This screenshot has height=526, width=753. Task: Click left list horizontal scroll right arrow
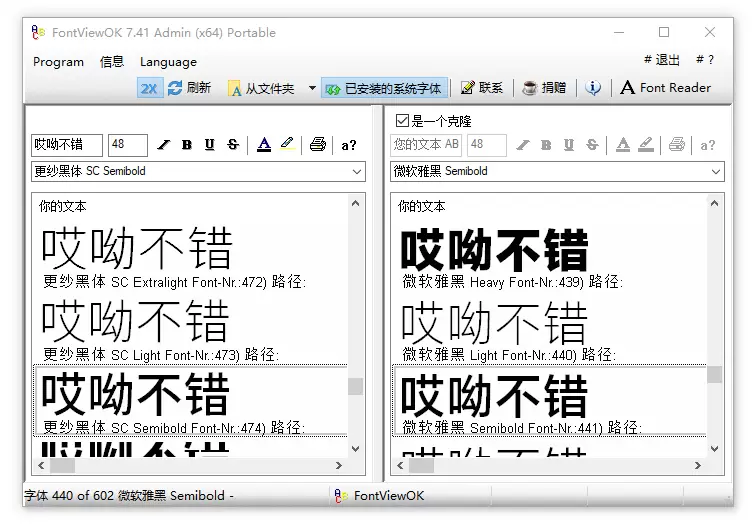339,465
